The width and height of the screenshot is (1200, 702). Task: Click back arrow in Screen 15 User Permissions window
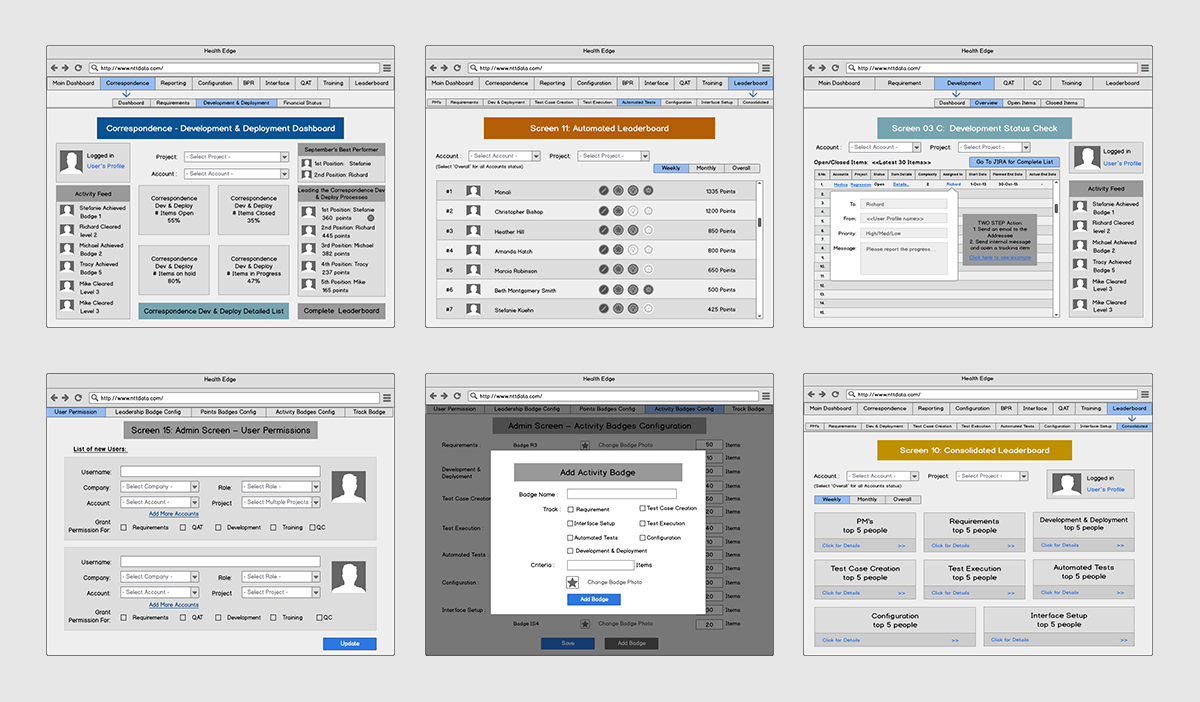[x=54, y=397]
